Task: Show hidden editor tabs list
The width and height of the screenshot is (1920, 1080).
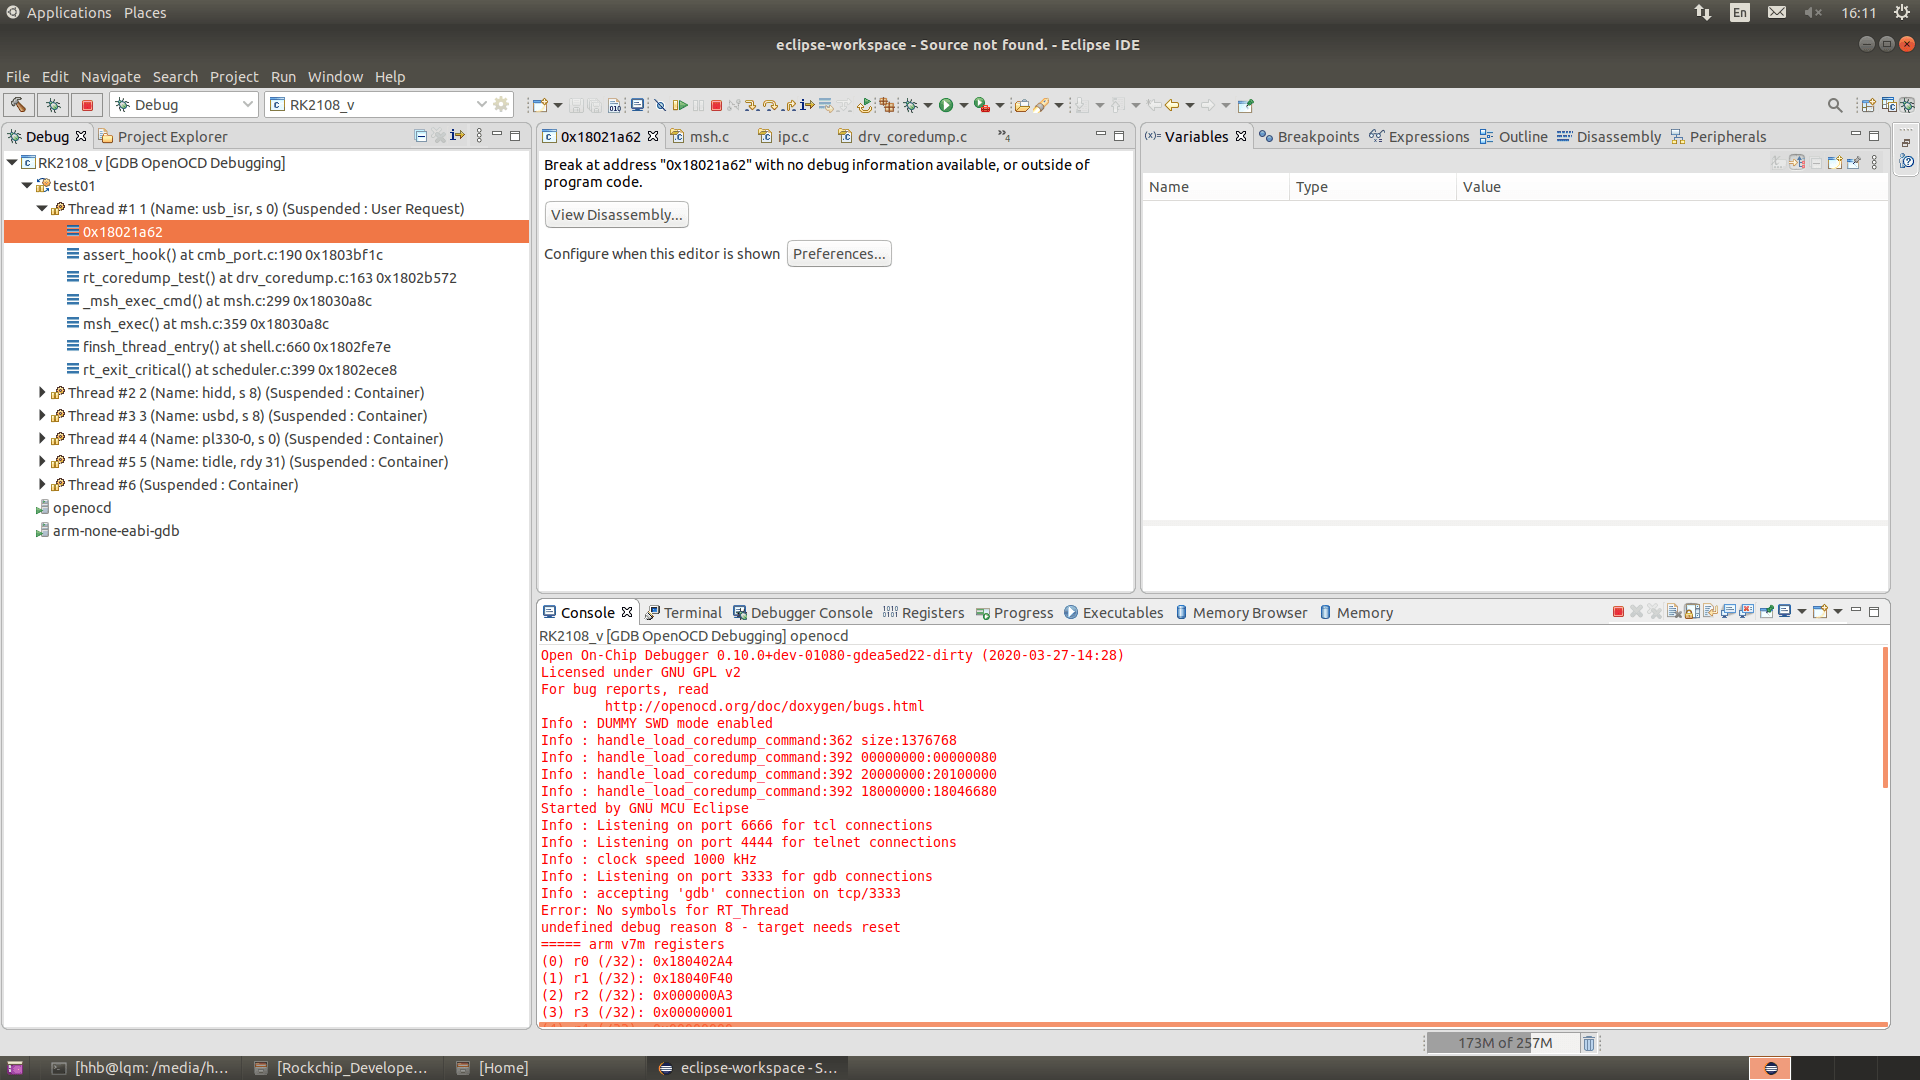Action: [1004, 136]
